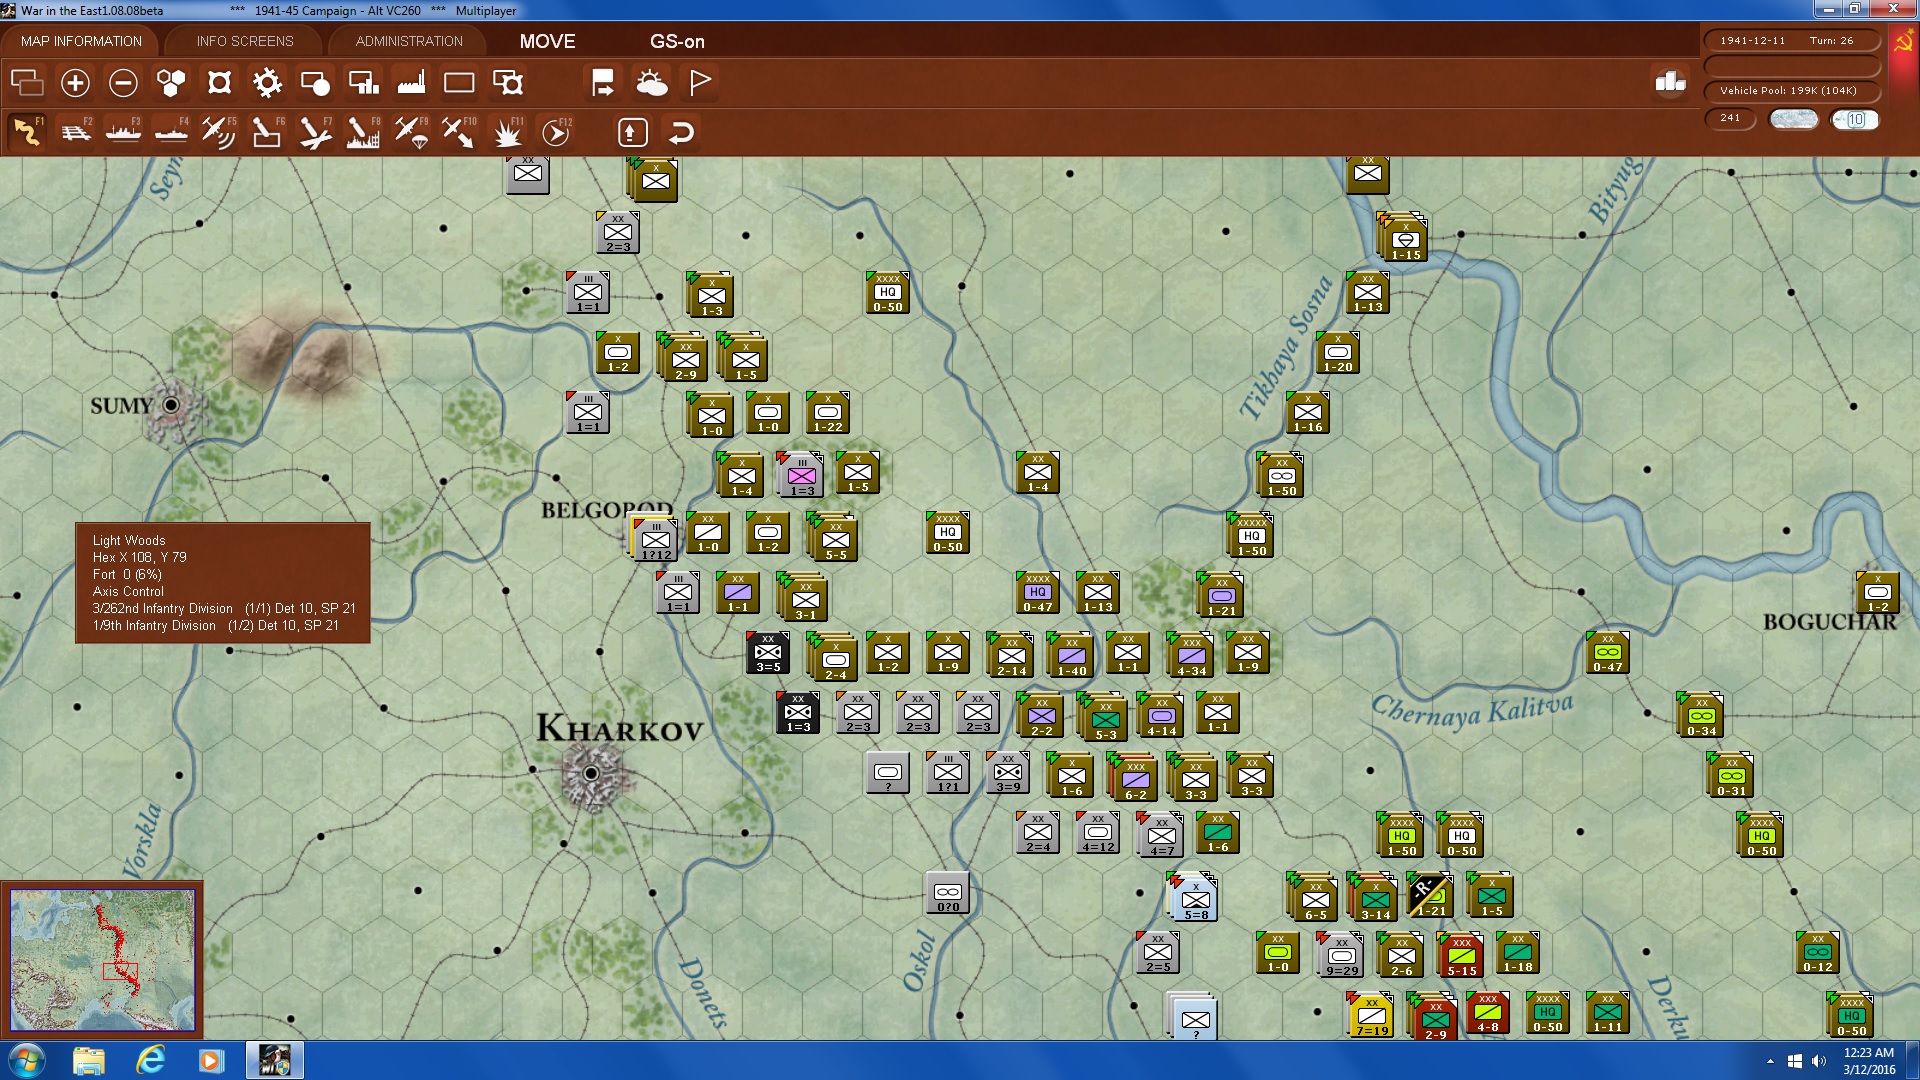Select the F2 rail movement mode
Image resolution: width=1920 pixels, height=1080 pixels.
(76, 132)
